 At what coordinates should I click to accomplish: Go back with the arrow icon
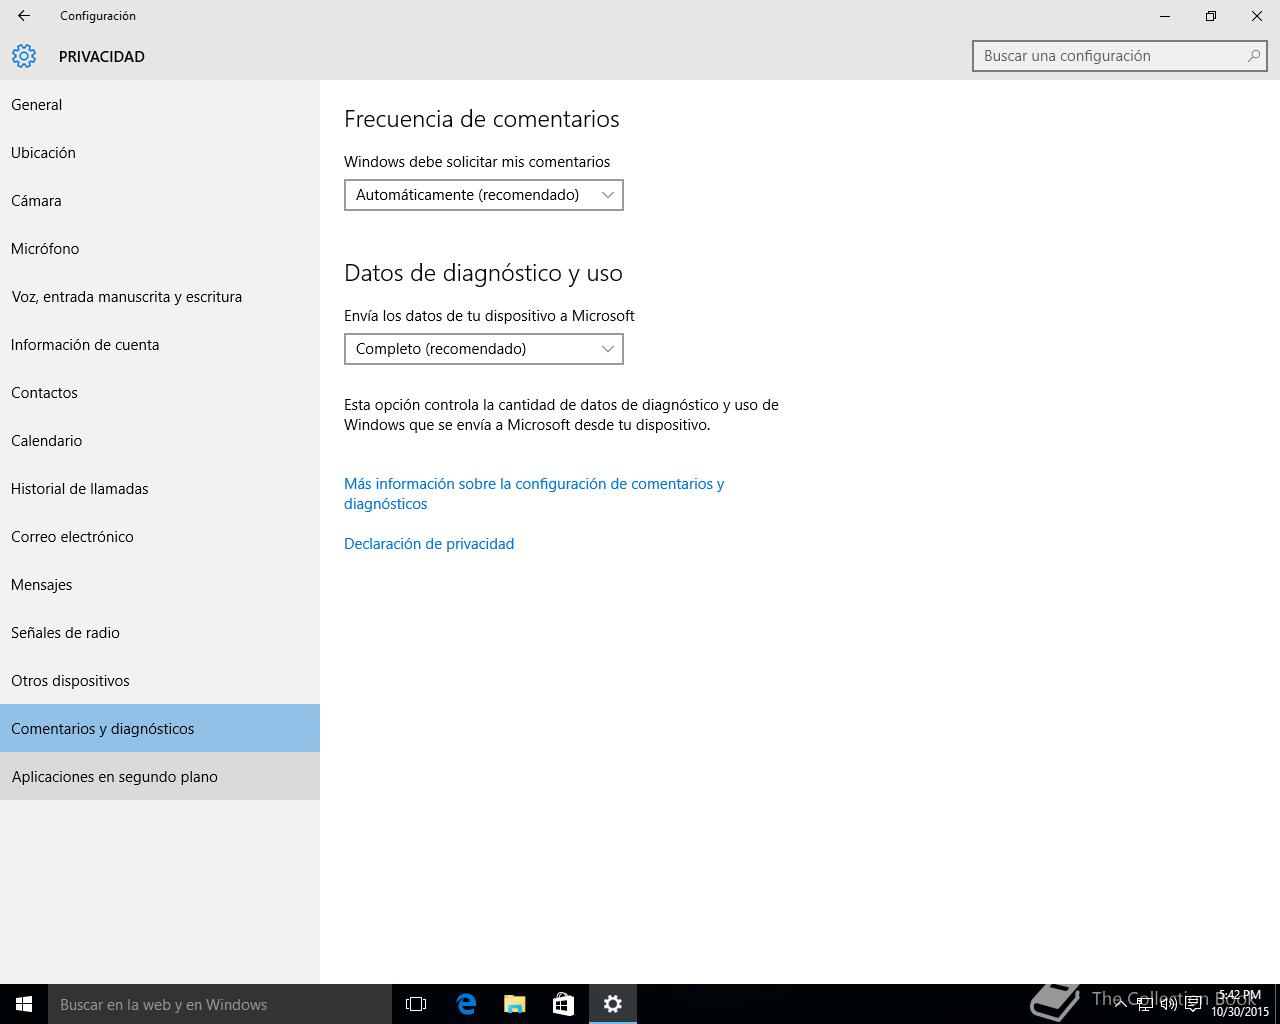click(x=24, y=16)
